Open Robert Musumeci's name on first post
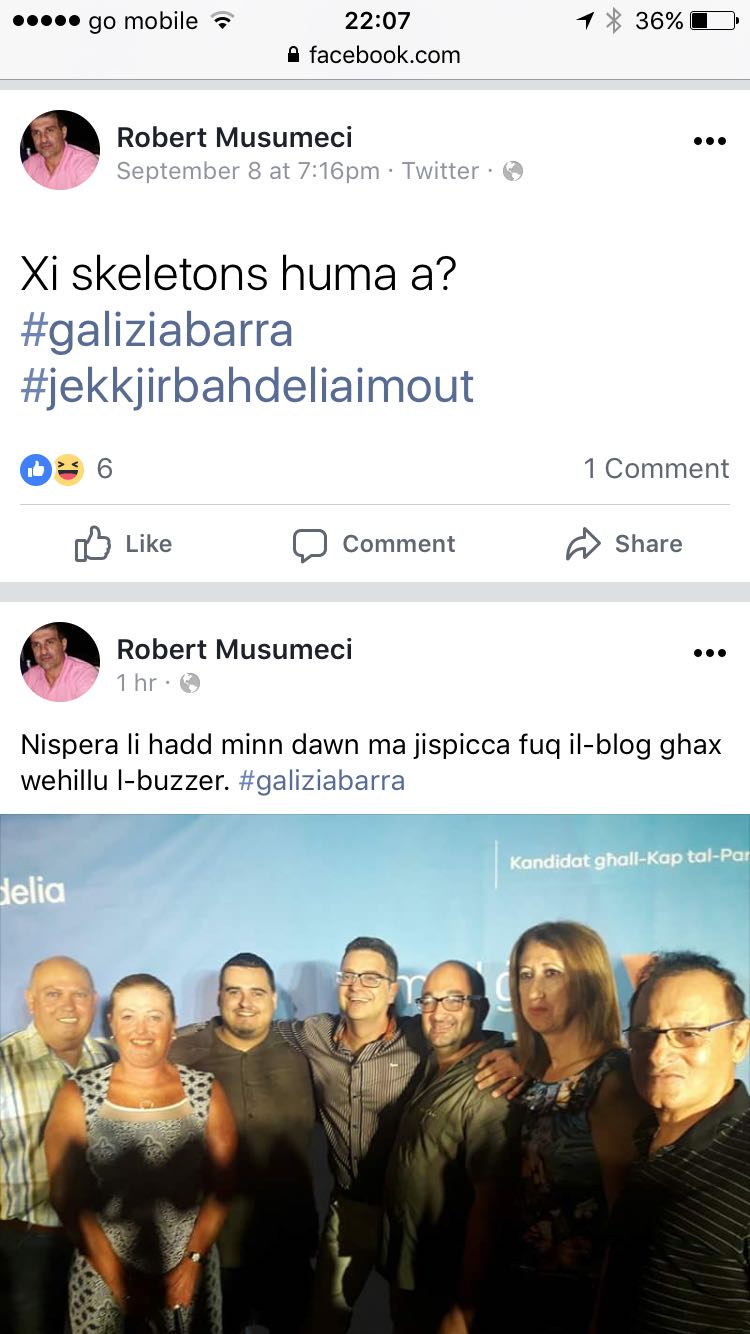750x1334 pixels. tap(235, 137)
